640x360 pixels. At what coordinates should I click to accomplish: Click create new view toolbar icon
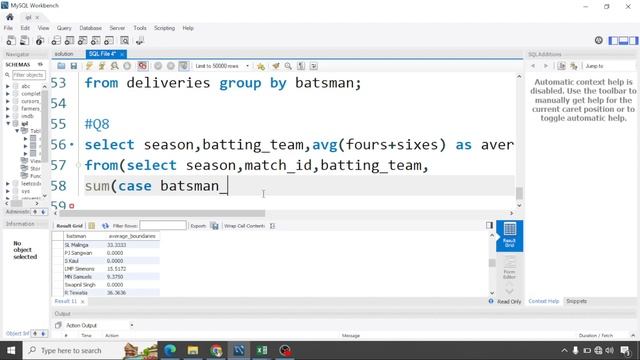(x=82, y=40)
